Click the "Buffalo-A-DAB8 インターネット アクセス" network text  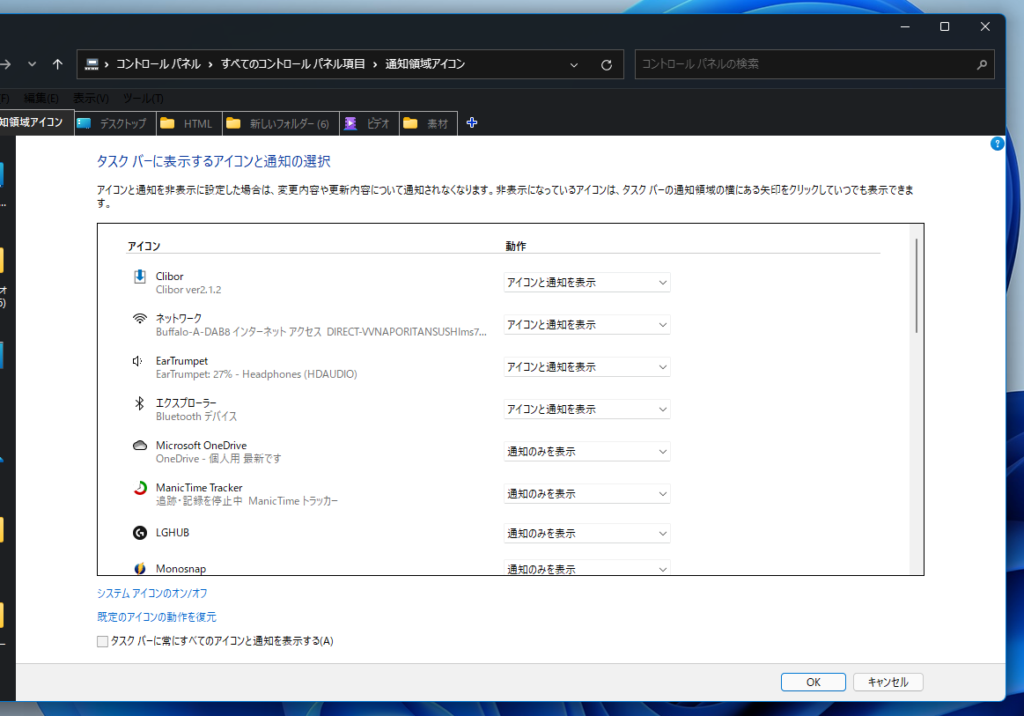238,332
